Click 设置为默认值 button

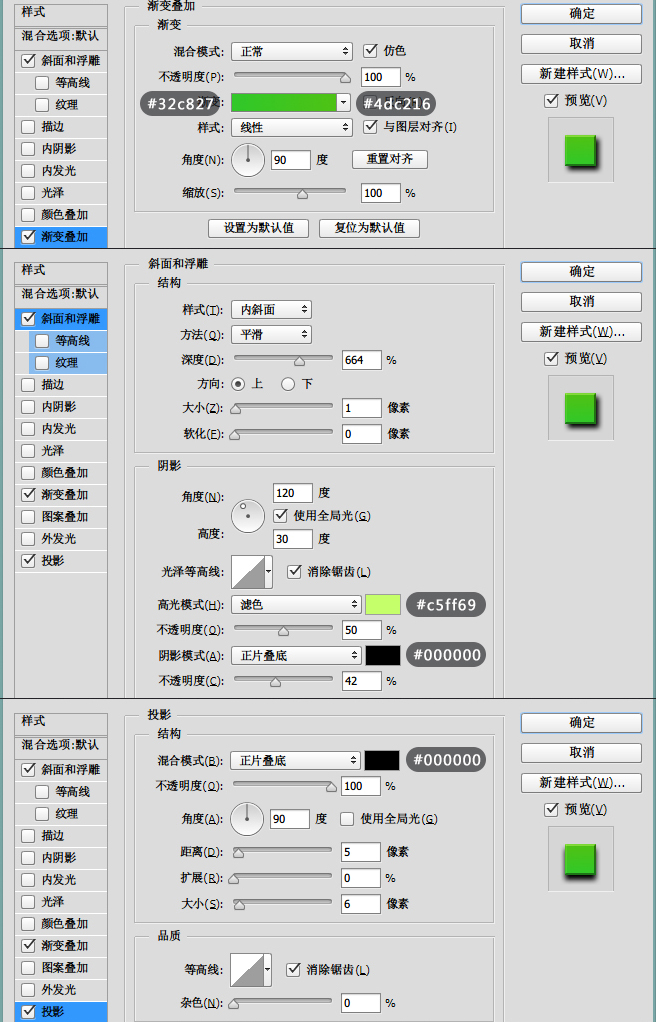[x=258, y=228]
